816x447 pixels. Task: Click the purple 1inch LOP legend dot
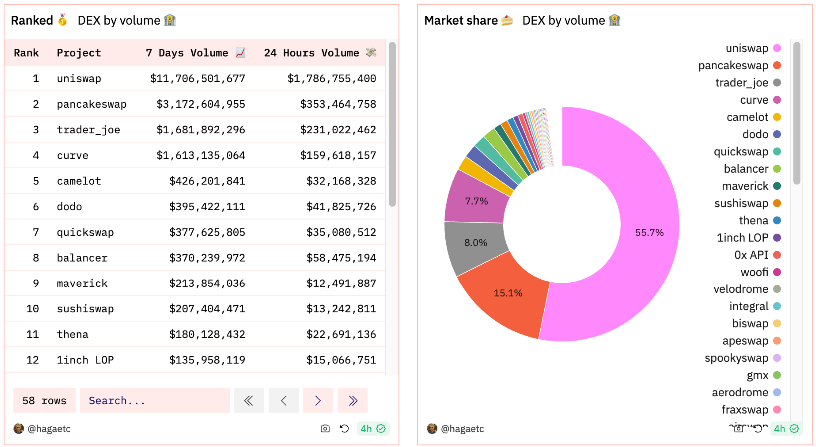coord(777,237)
